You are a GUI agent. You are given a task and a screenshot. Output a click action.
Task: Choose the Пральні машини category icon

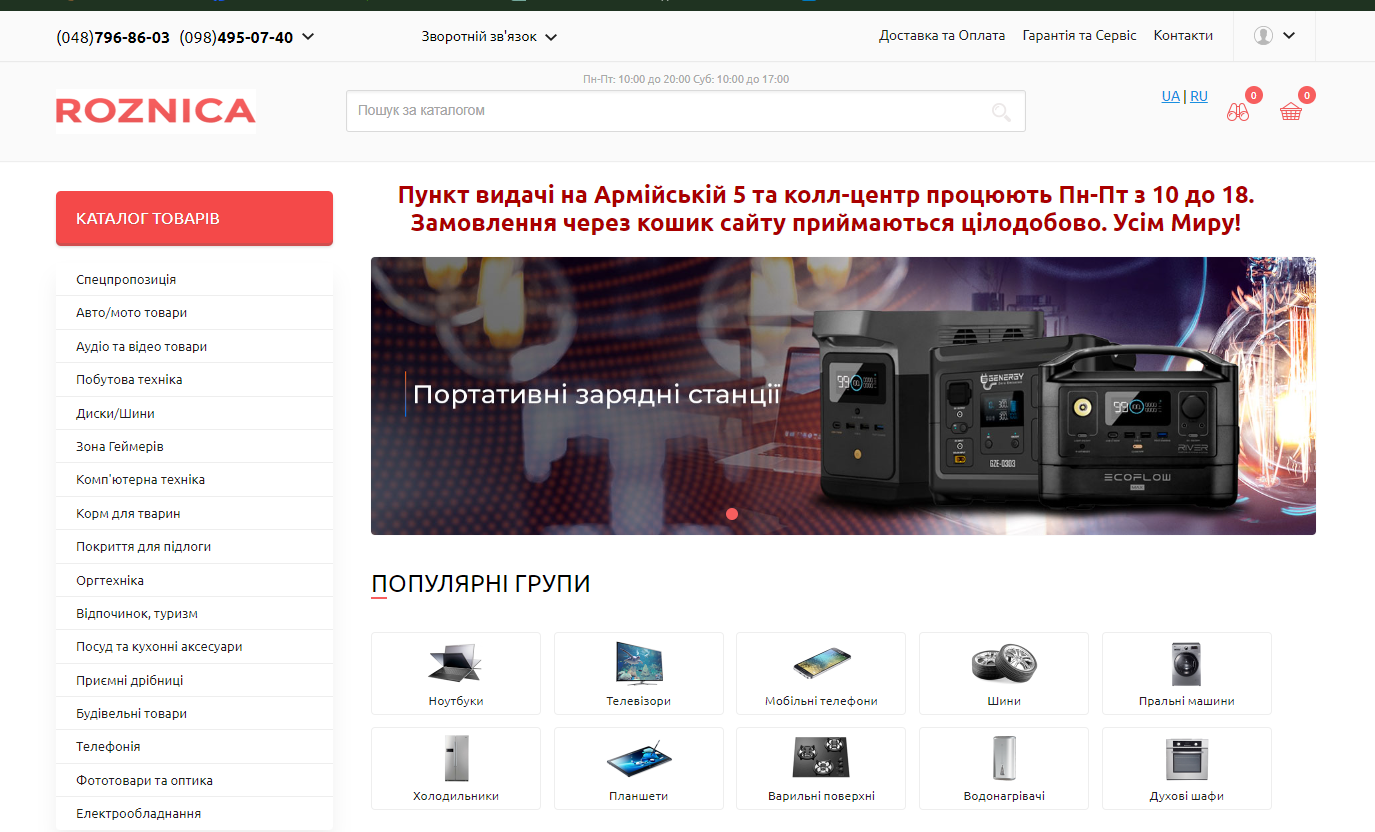[x=1186, y=663]
